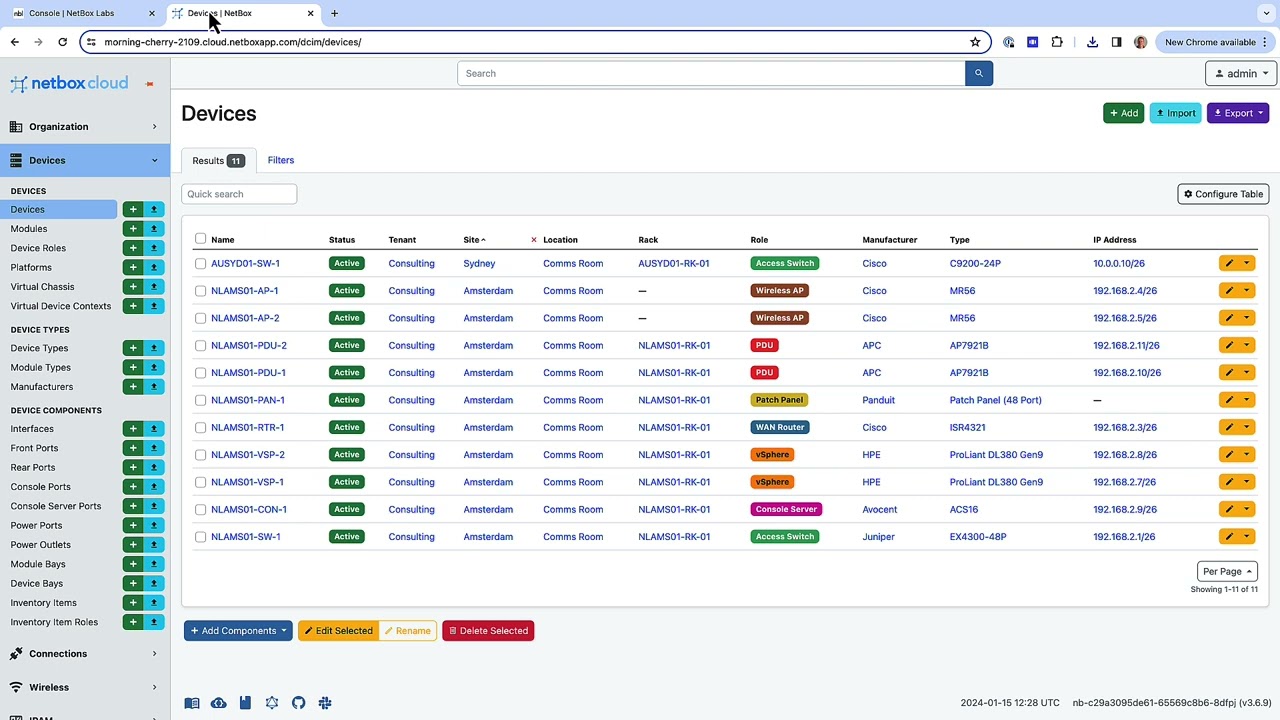Screen dimensions: 1280x720
Task: Check the NLAMS01-SW-1 row checkbox
Action: pyautogui.click(x=201, y=537)
